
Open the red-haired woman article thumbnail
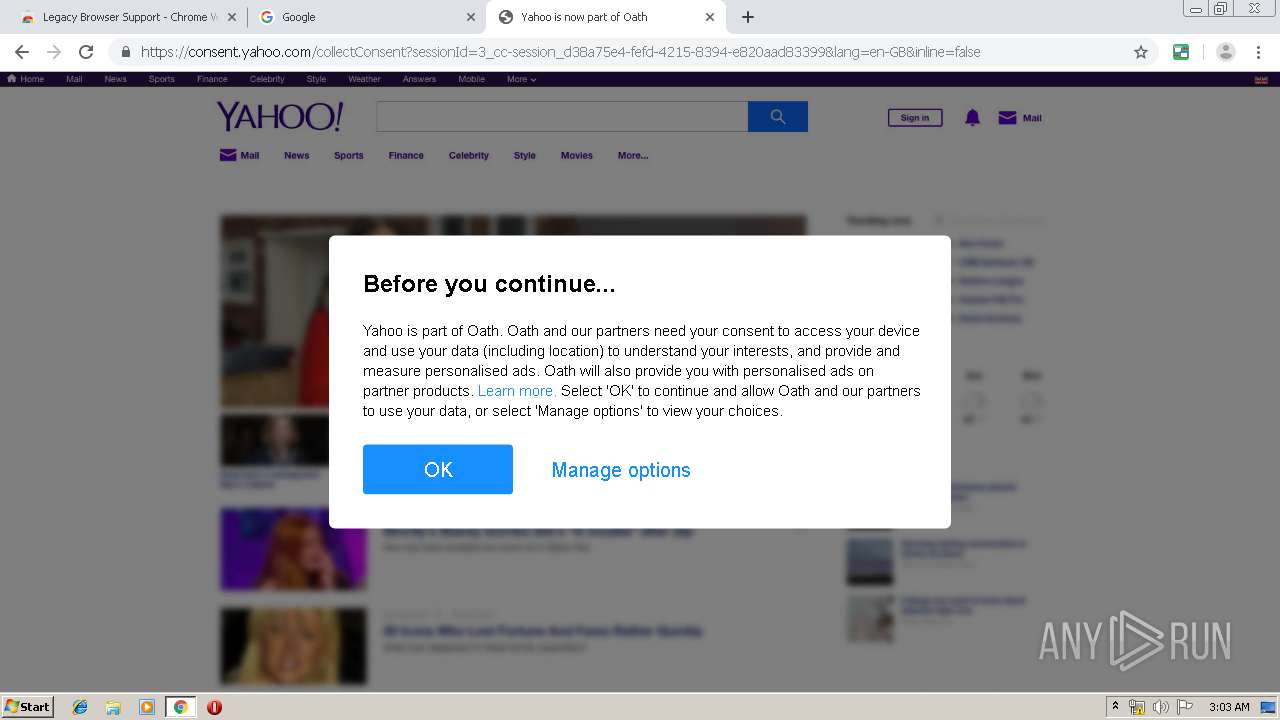[294, 549]
